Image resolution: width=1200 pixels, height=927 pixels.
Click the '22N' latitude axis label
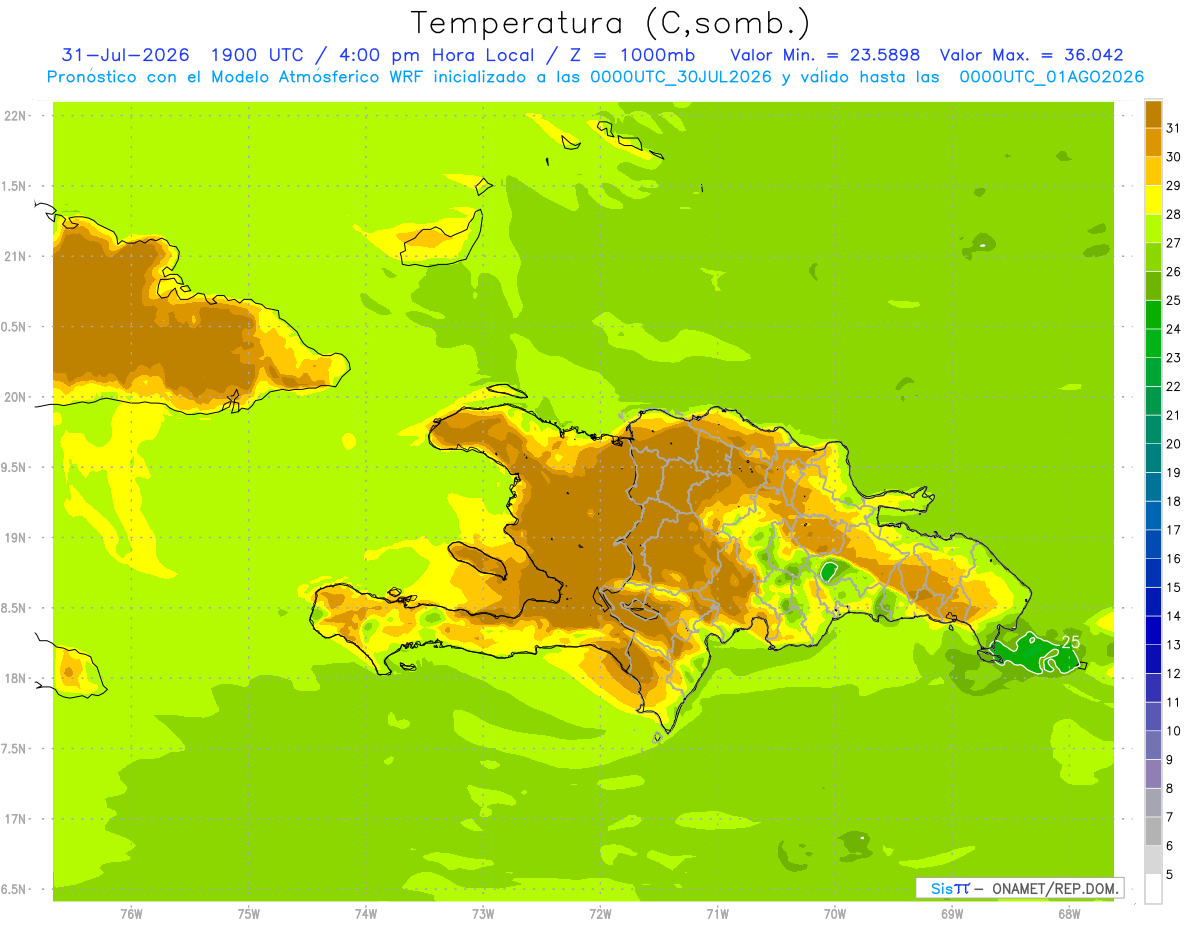tap(16, 116)
